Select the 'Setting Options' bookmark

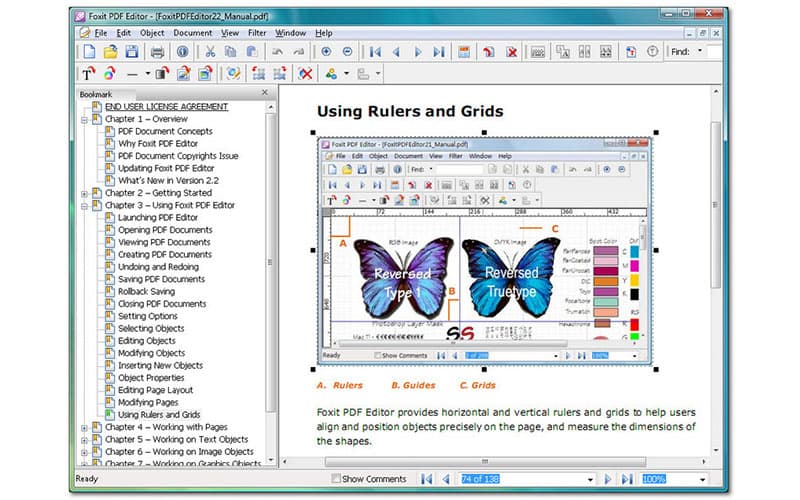[147, 316]
